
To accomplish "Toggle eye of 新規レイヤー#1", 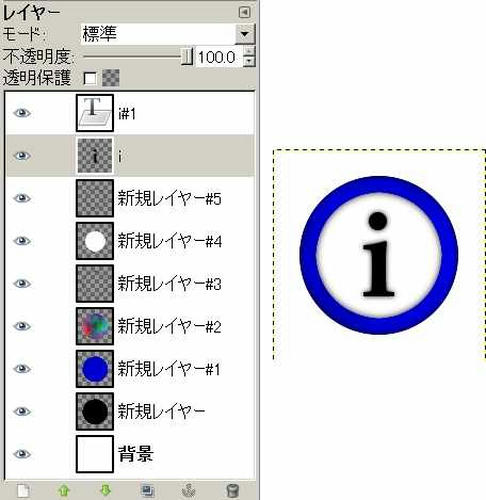I will 22,369.
